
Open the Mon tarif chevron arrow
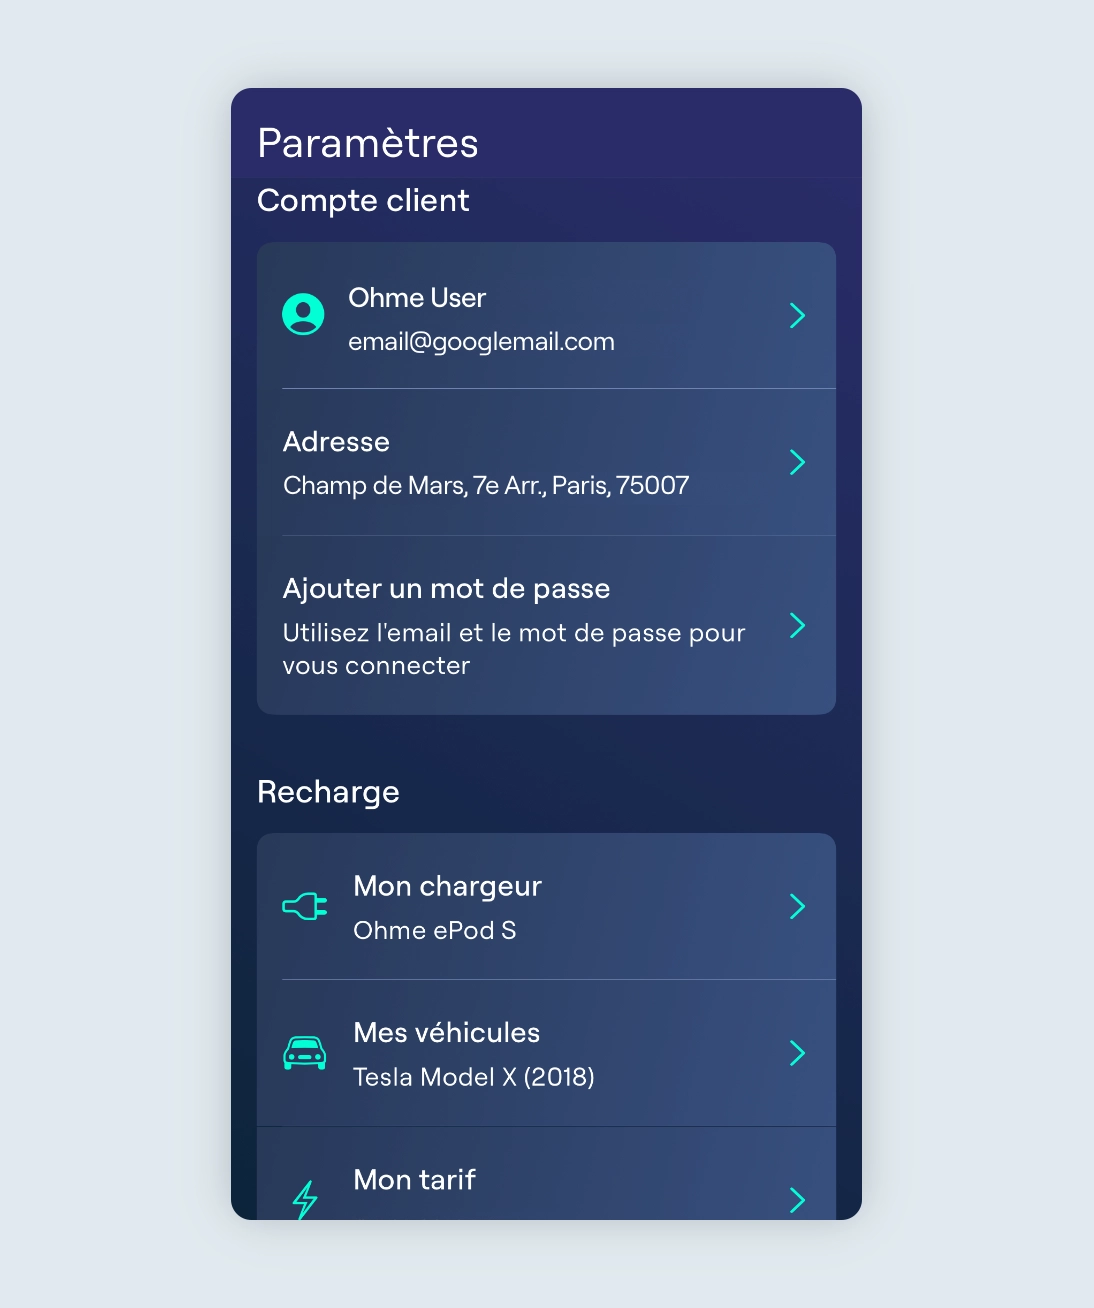point(797,1199)
